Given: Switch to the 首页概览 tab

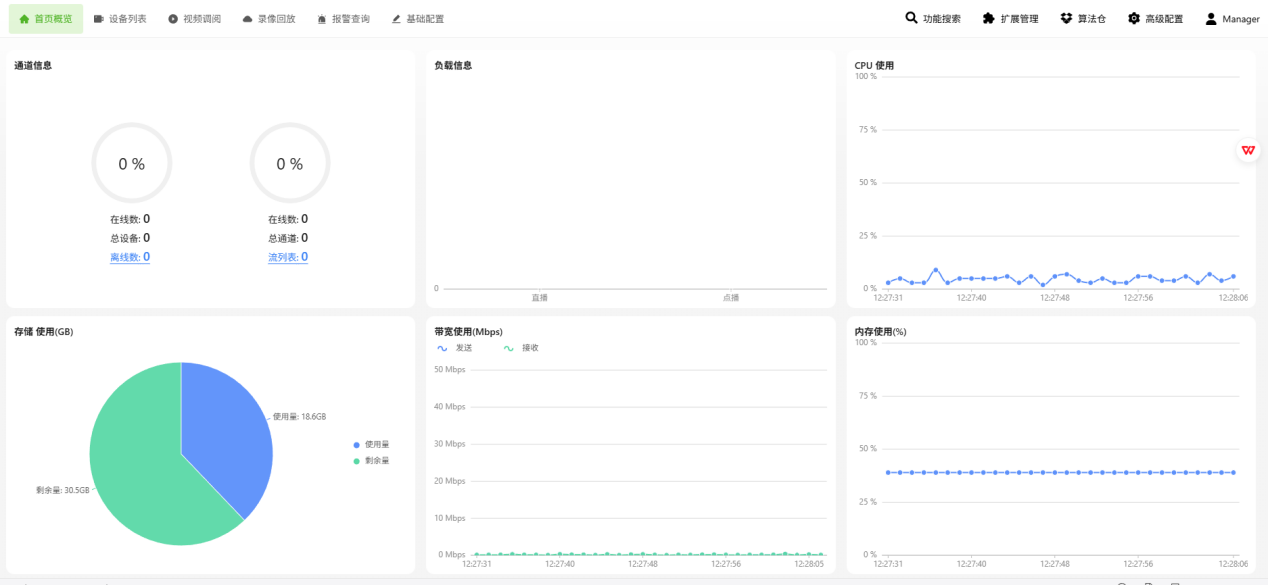Looking at the screenshot, I should coord(45,17).
